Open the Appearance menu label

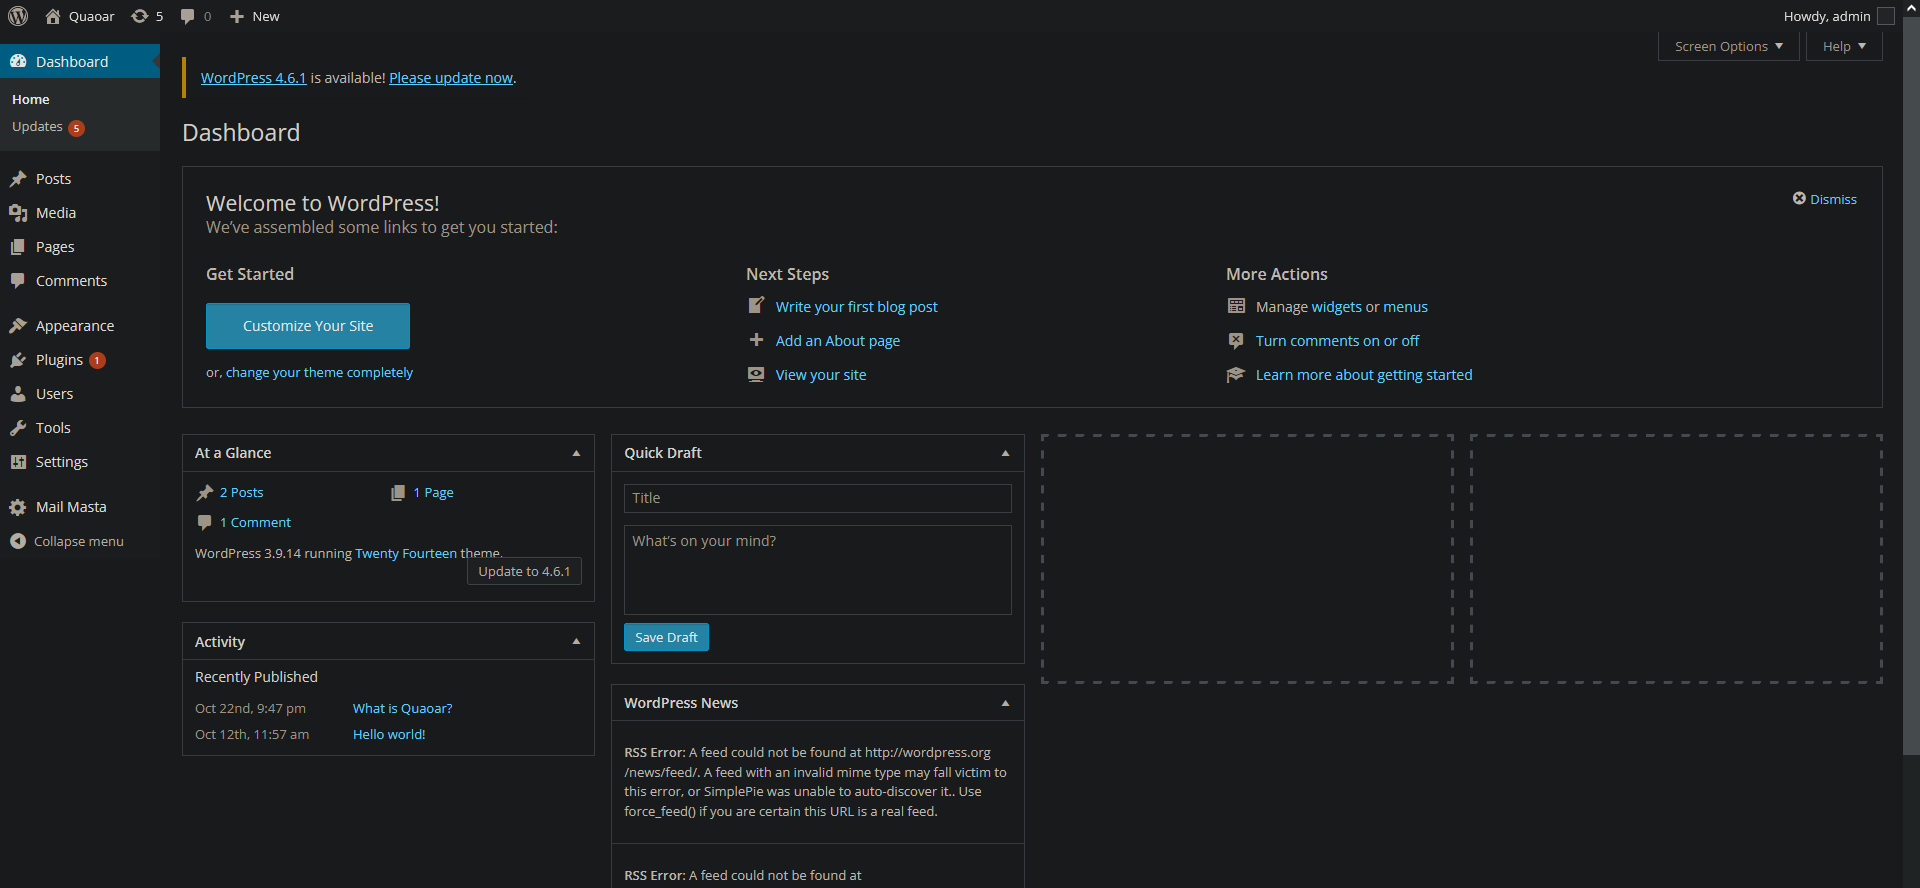click(x=75, y=326)
